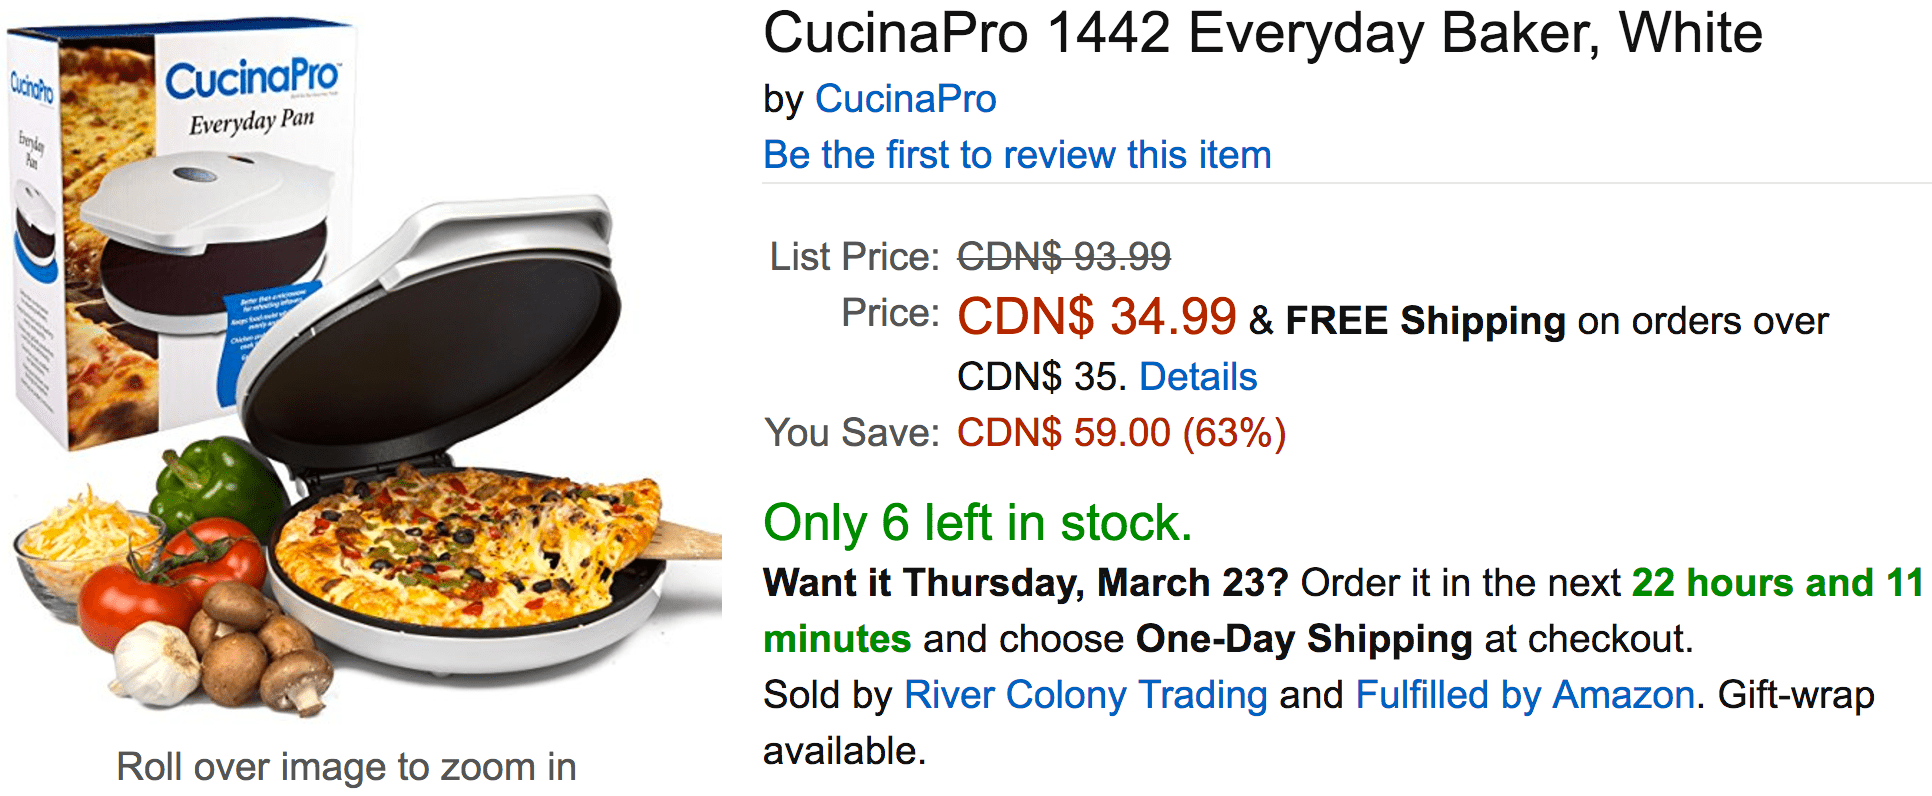1932x796 pixels.
Task: Open the free shipping Details link
Action: tap(1198, 377)
